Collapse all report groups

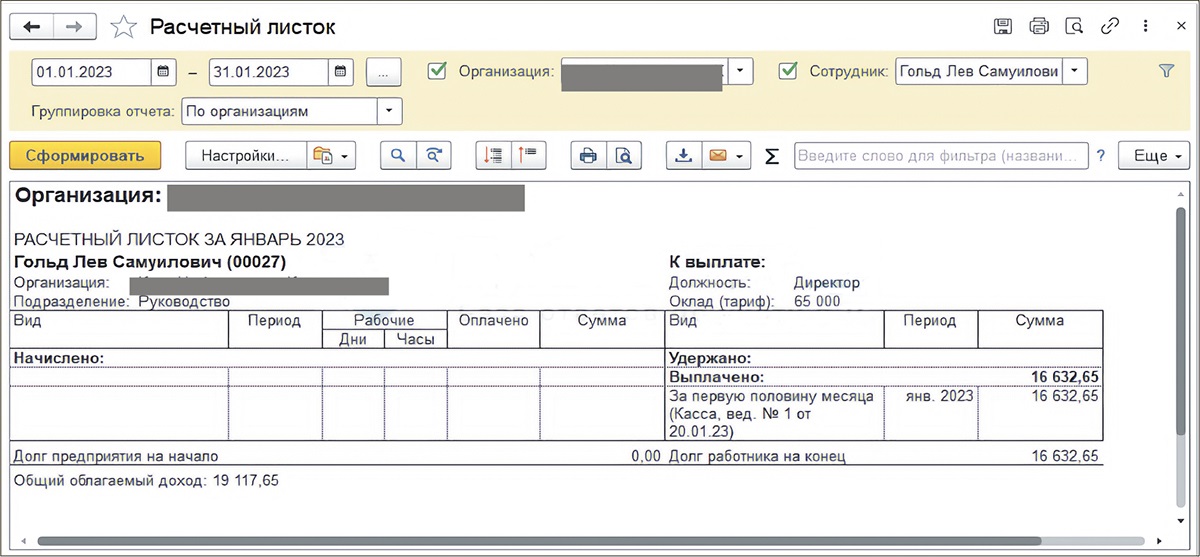(x=527, y=155)
